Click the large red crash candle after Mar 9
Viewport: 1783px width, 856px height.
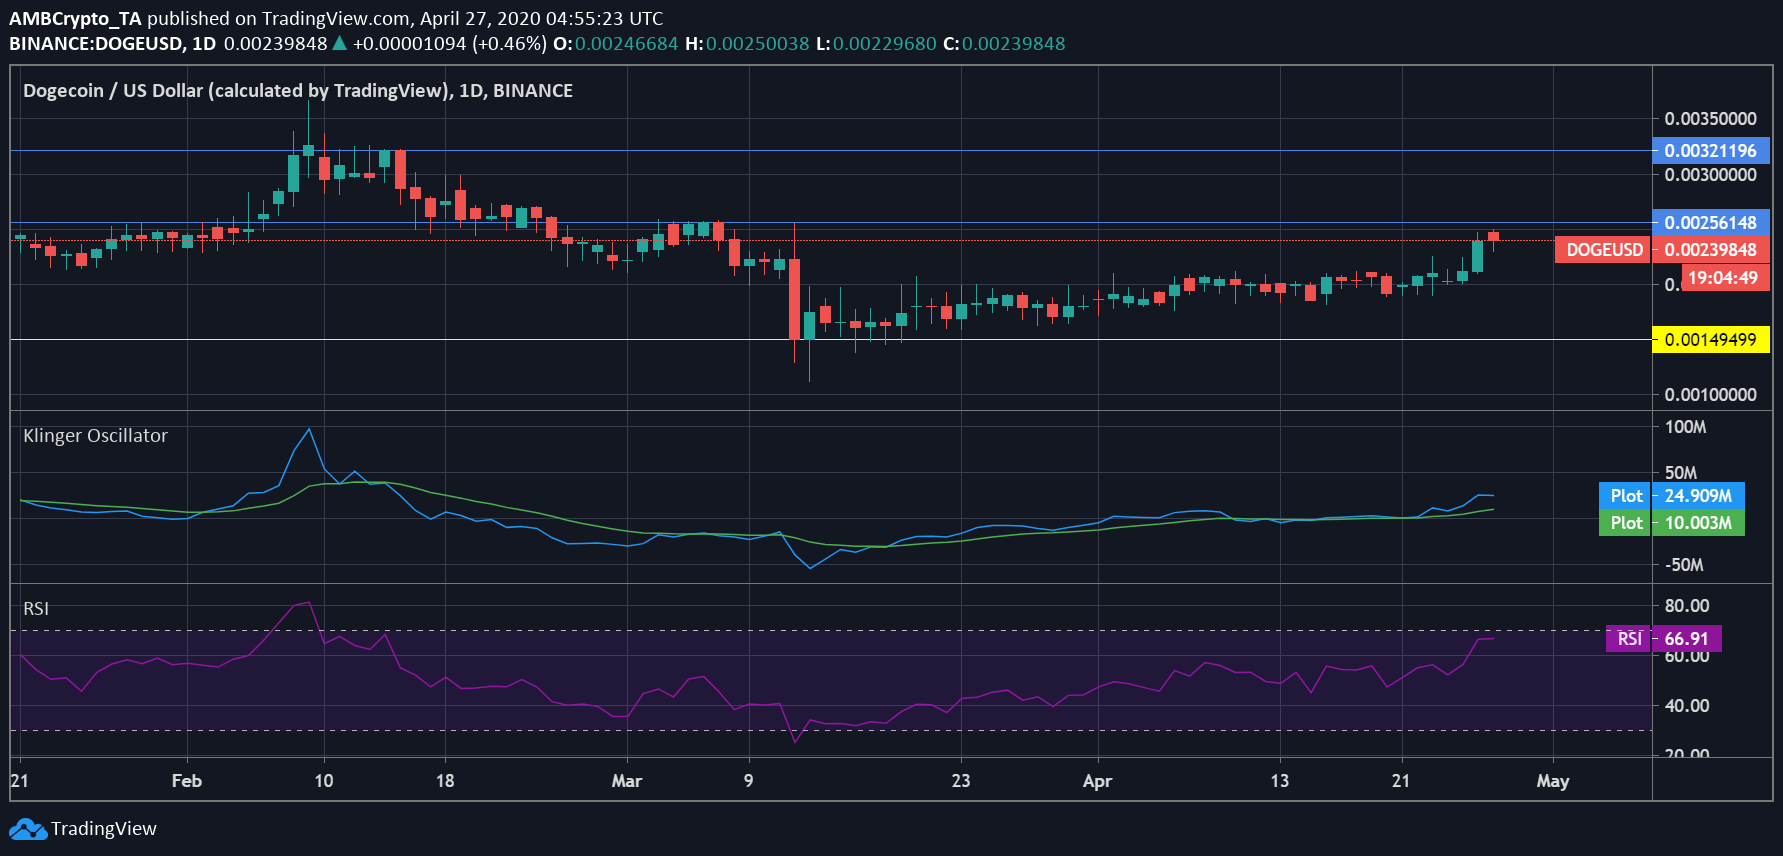click(795, 300)
